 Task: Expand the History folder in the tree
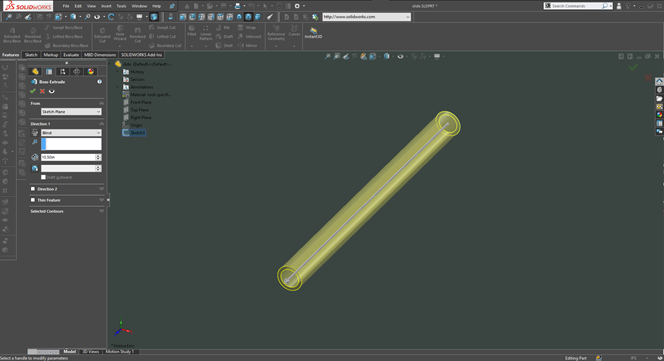[118, 72]
